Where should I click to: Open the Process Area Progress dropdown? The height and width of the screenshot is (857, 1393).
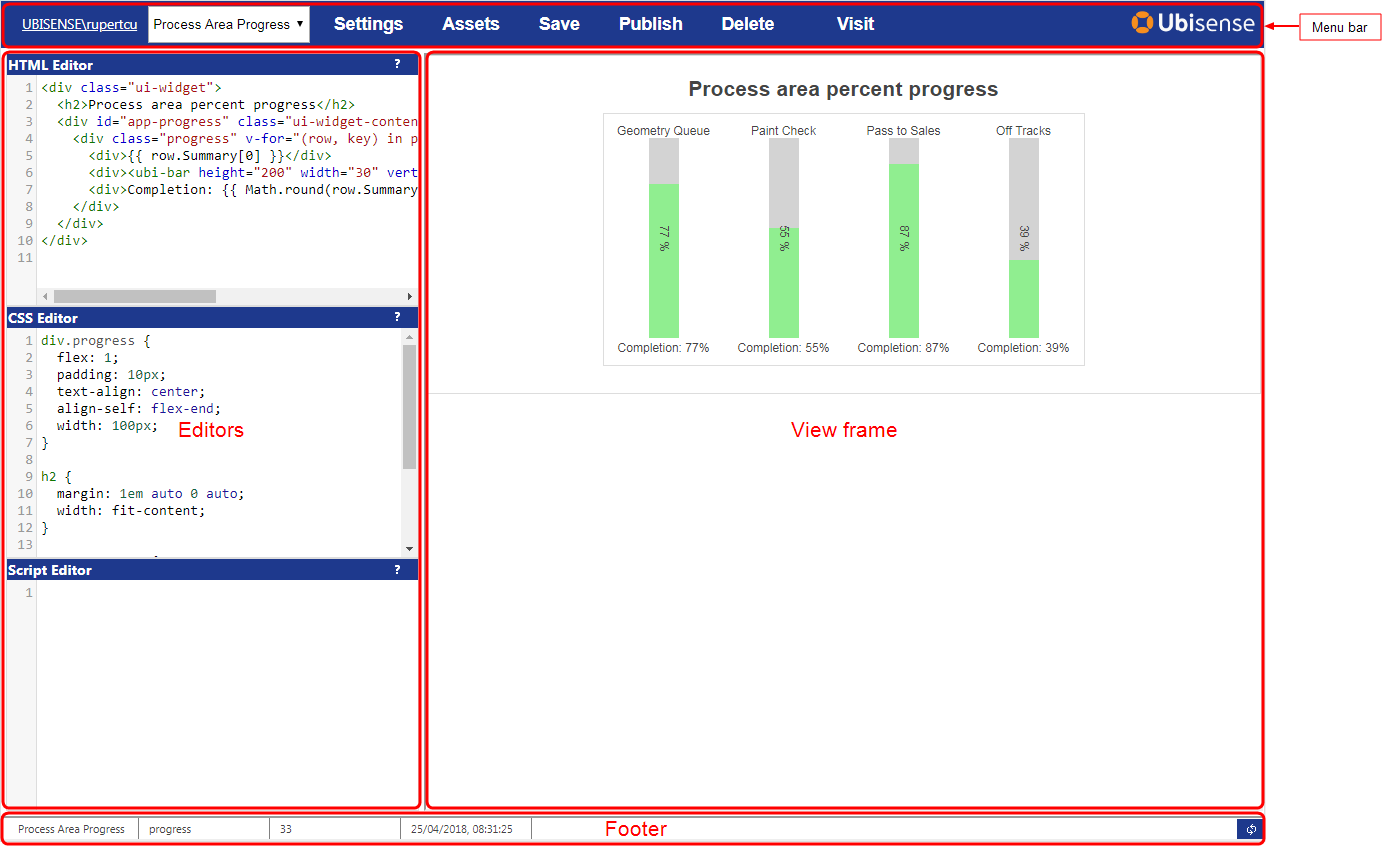coord(229,24)
